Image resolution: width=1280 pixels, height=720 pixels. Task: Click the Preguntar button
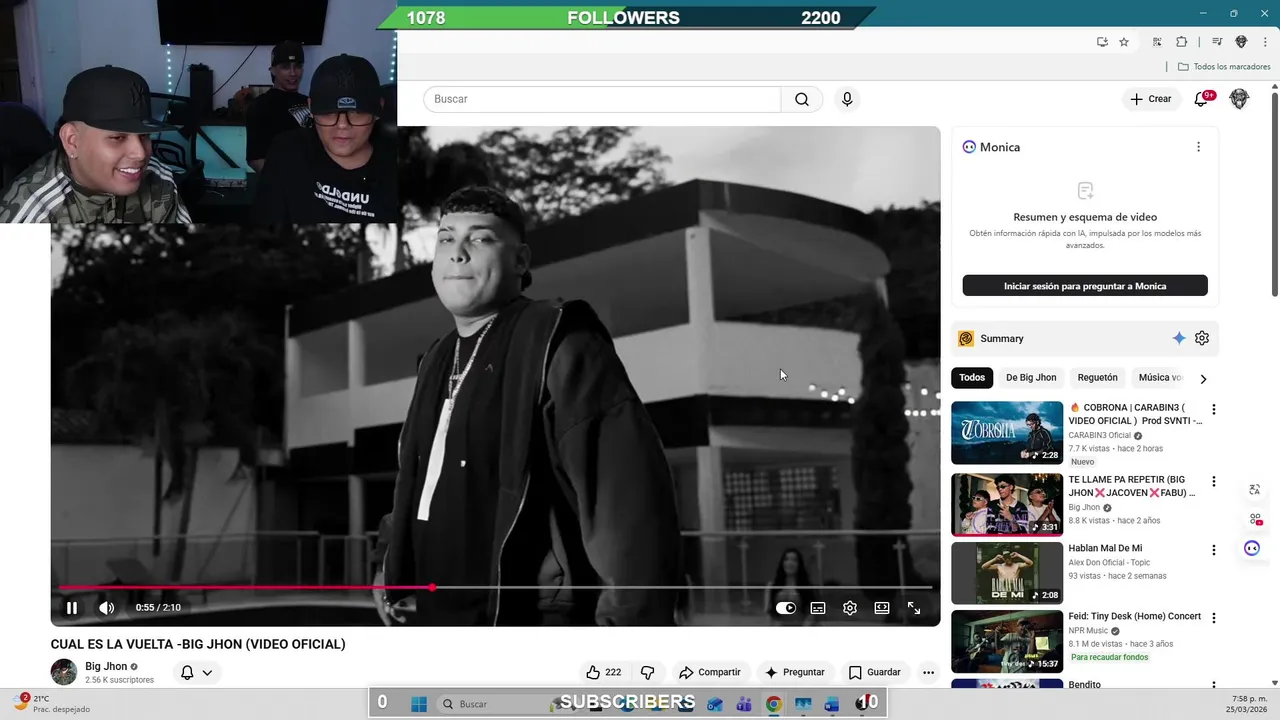pos(794,672)
